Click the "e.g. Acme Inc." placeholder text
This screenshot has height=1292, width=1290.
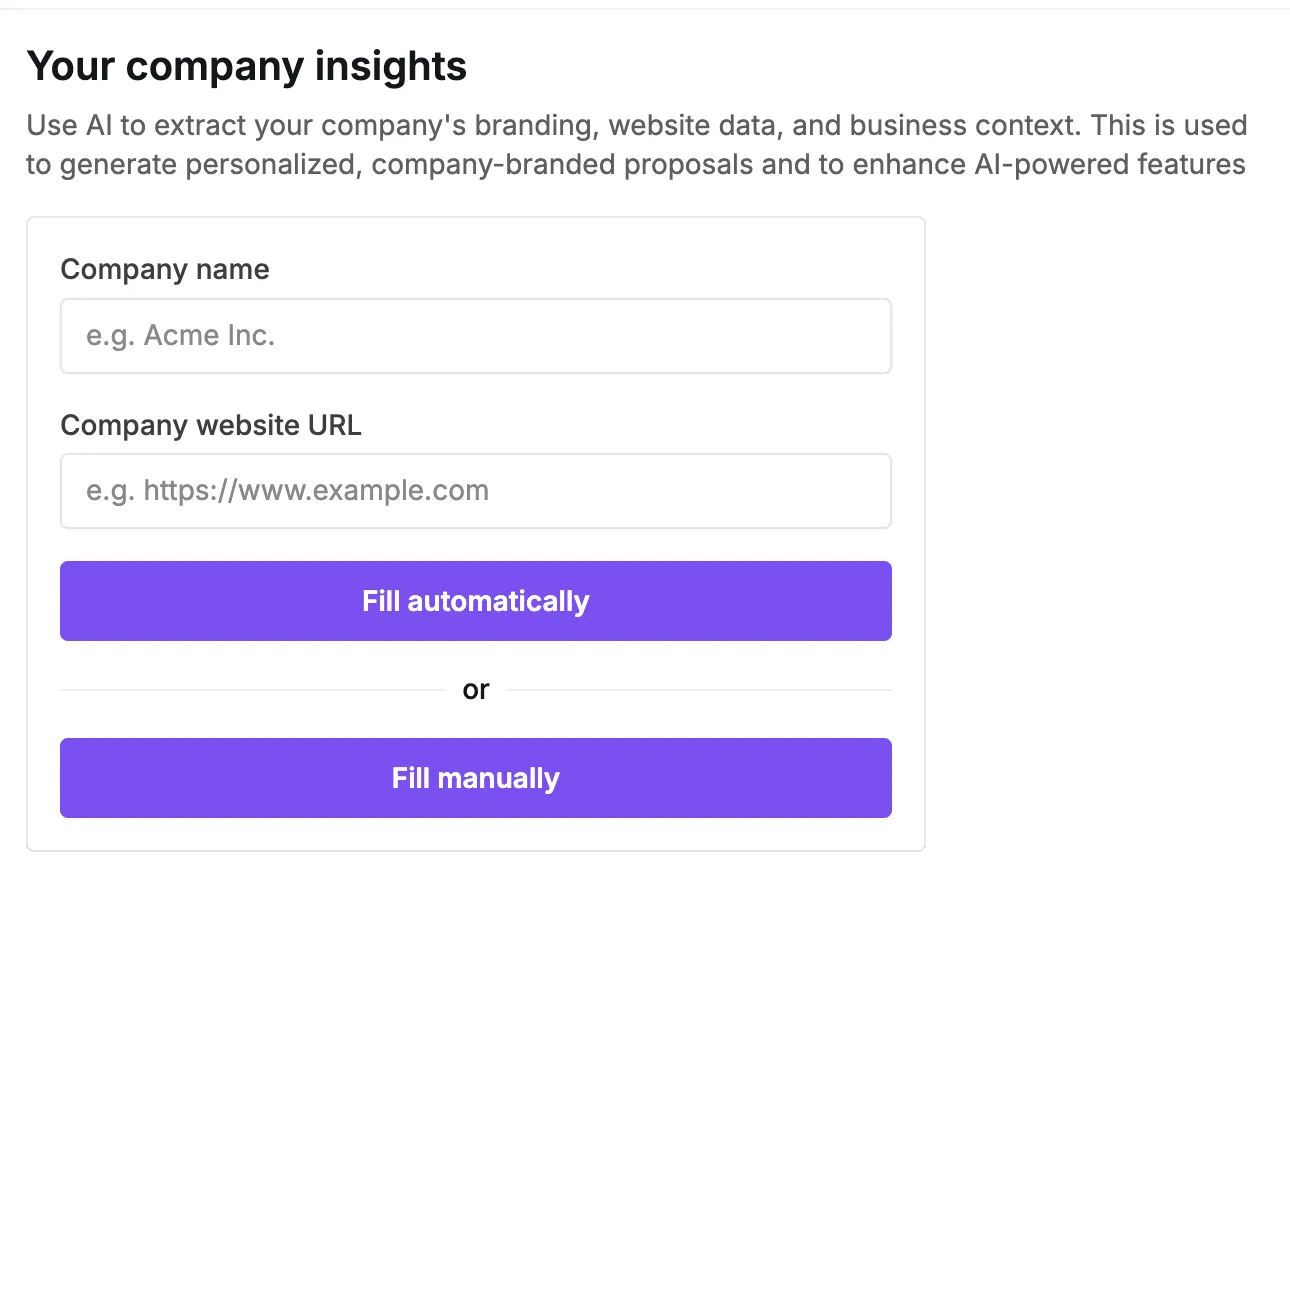180,336
